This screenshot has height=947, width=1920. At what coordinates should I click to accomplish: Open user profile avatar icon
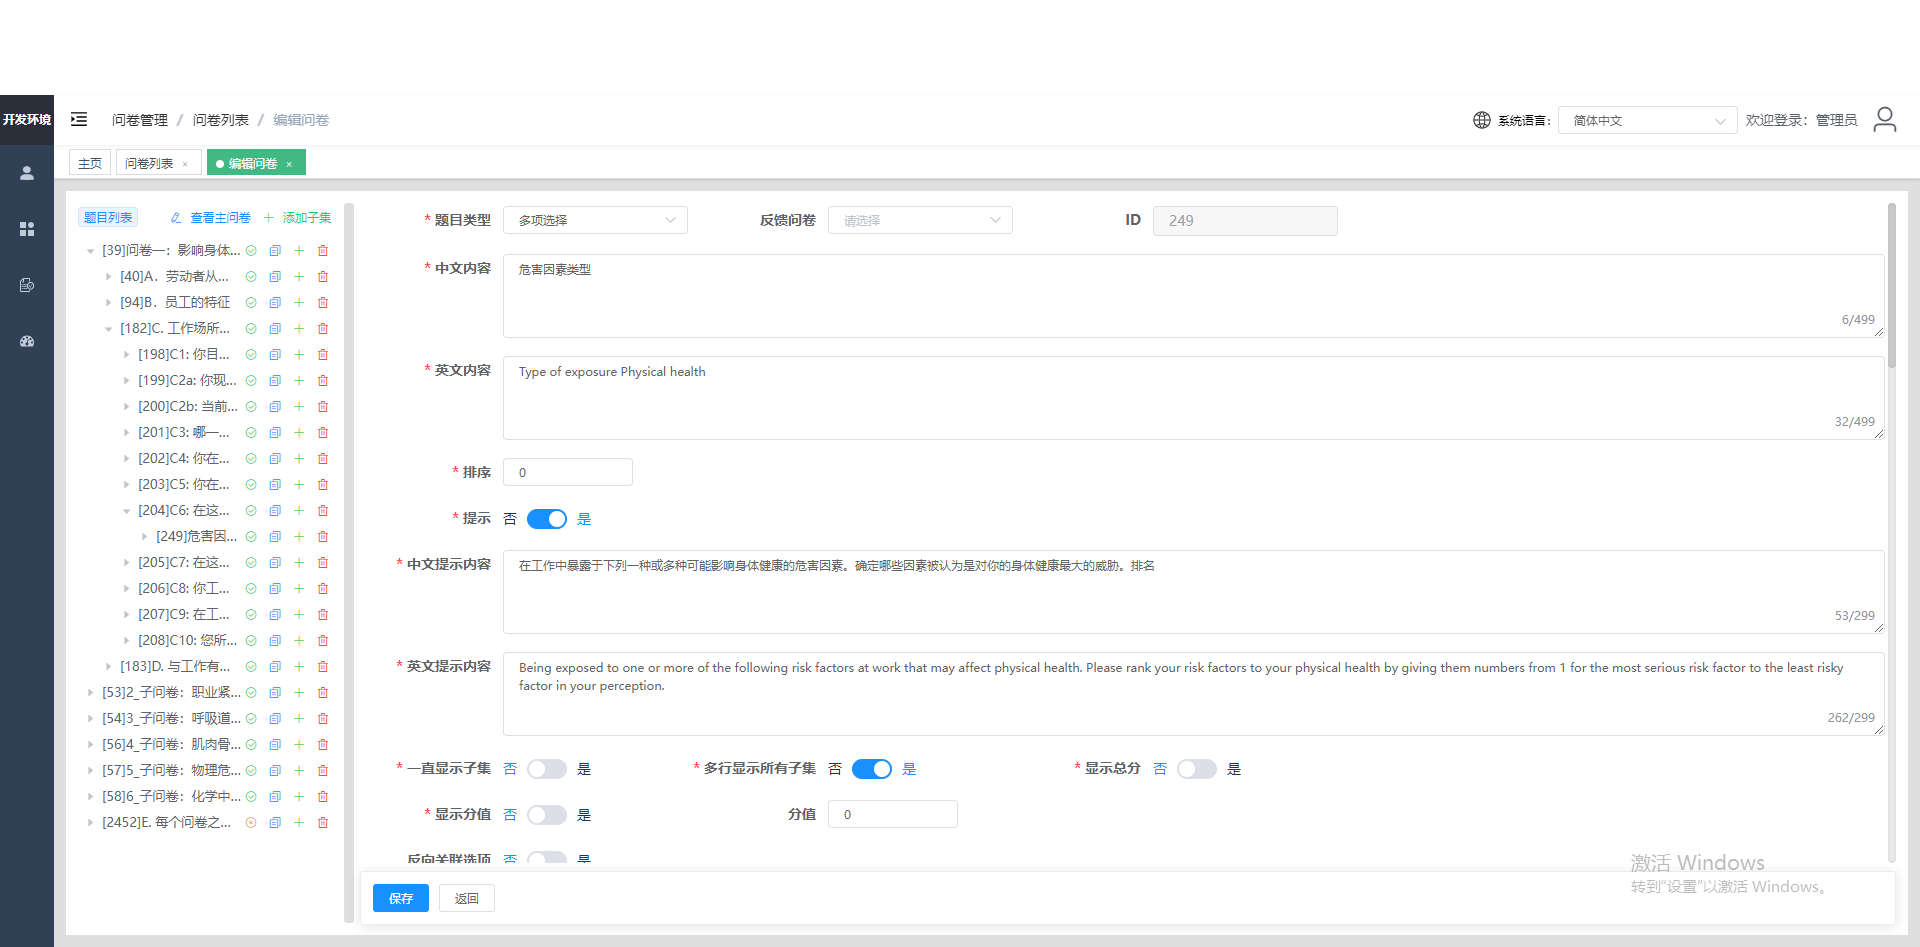pos(1884,119)
